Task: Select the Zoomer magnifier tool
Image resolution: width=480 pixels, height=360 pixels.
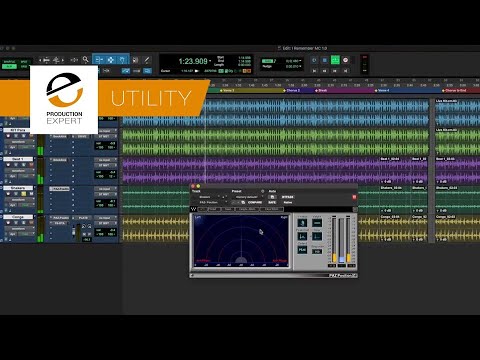Action: coord(86,60)
